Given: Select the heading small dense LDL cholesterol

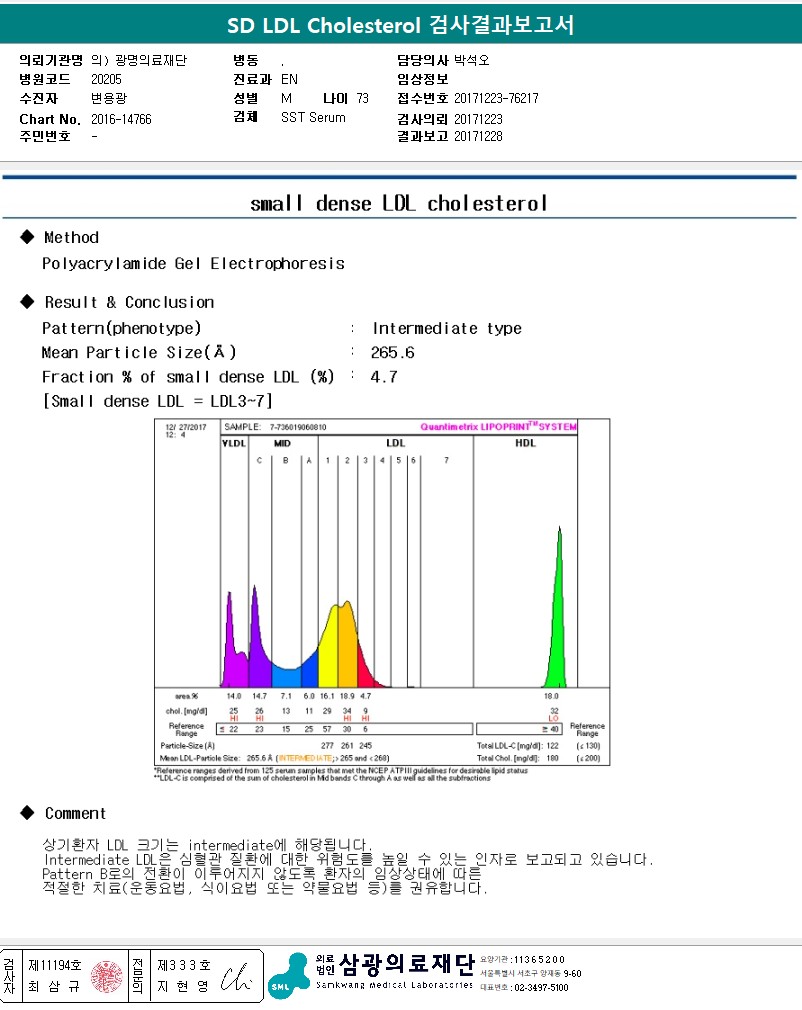Looking at the screenshot, I should tap(399, 204).
